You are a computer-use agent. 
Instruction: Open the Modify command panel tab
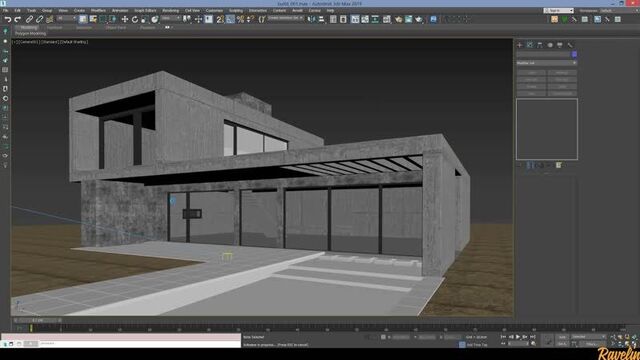coord(530,45)
